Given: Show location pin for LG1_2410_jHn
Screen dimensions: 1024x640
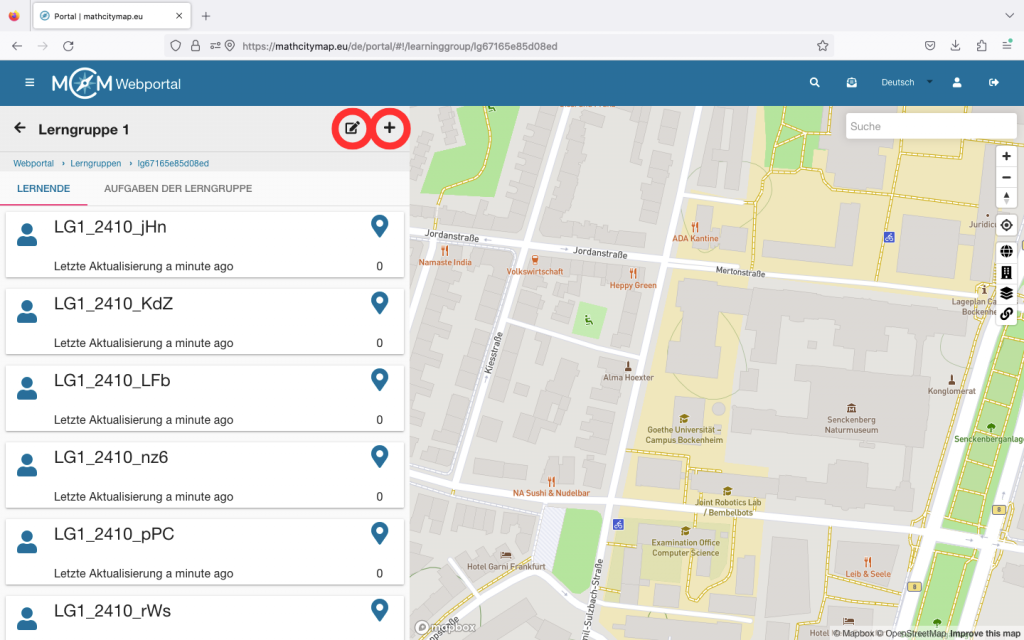Looking at the screenshot, I should [x=379, y=226].
